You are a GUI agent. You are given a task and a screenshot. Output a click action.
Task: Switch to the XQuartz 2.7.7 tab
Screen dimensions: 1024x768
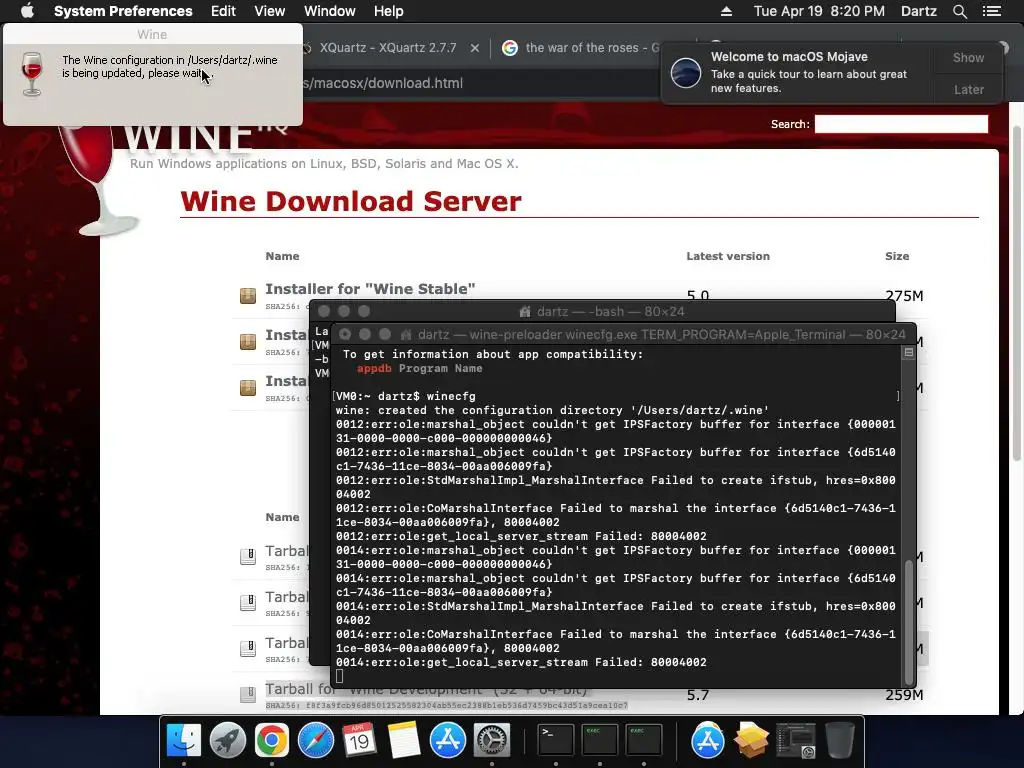(x=388, y=48)
